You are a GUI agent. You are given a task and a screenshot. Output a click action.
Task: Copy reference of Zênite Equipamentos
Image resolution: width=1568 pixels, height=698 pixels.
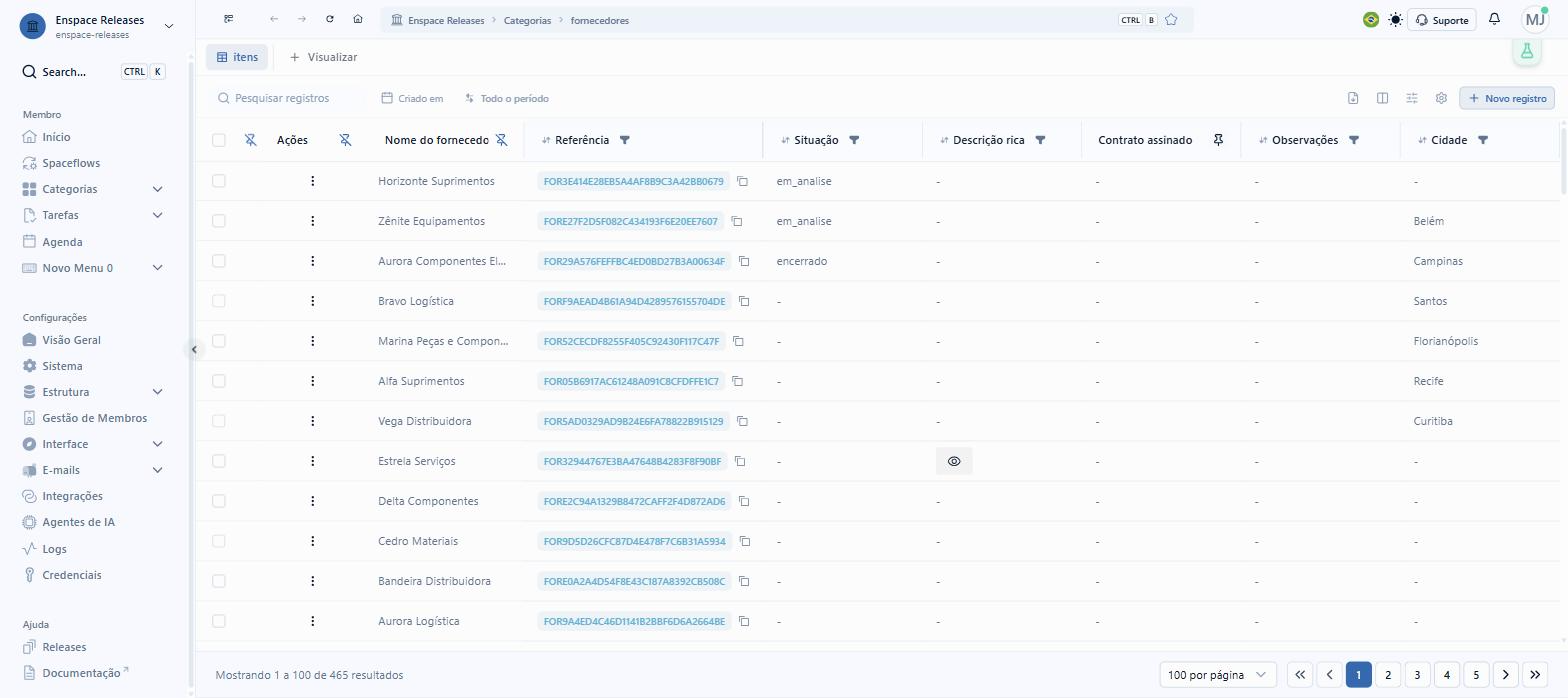(x=736, y=221)
